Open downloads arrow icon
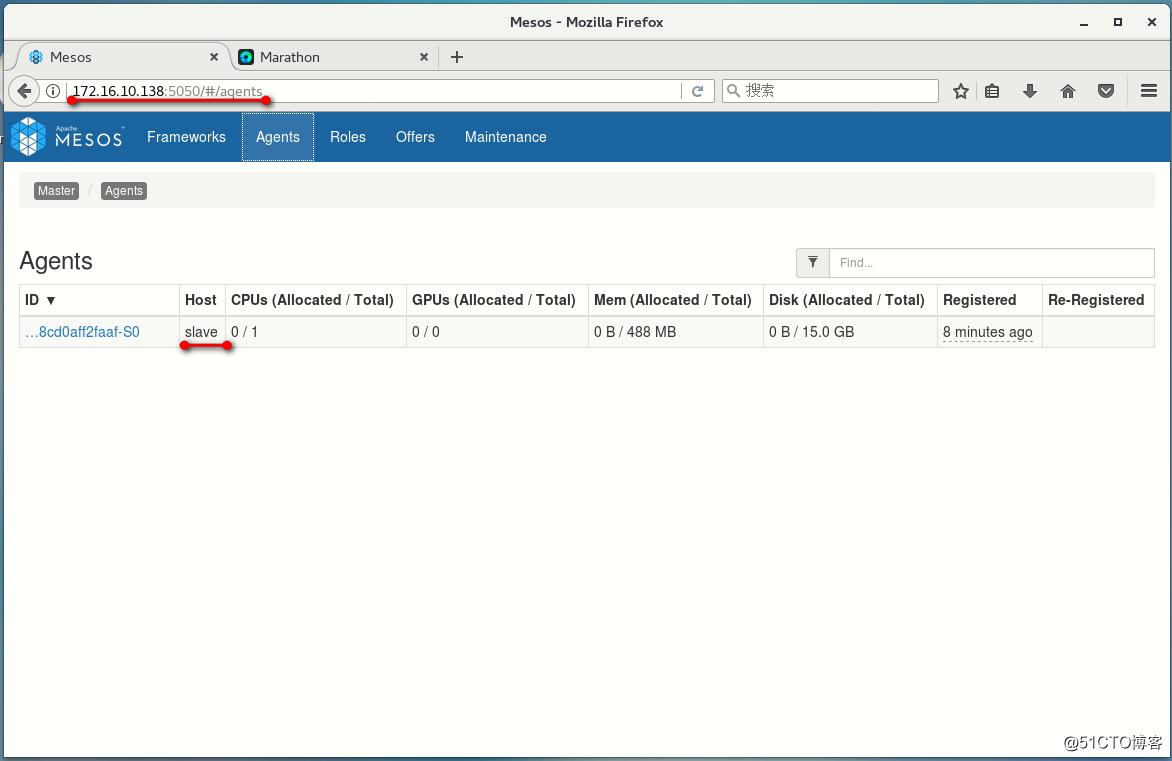The height and width of the screenshot is (761, 1172). tap(1030, 91)
